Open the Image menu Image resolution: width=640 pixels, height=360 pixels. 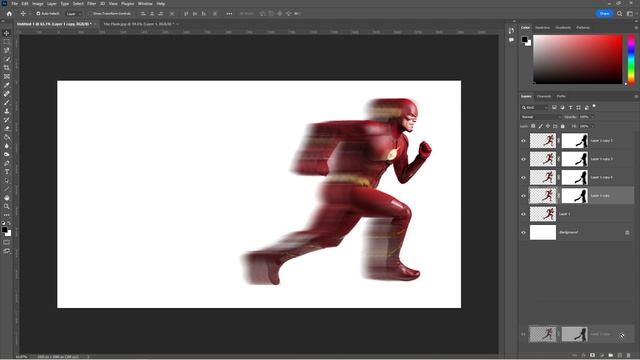[38, 3]
